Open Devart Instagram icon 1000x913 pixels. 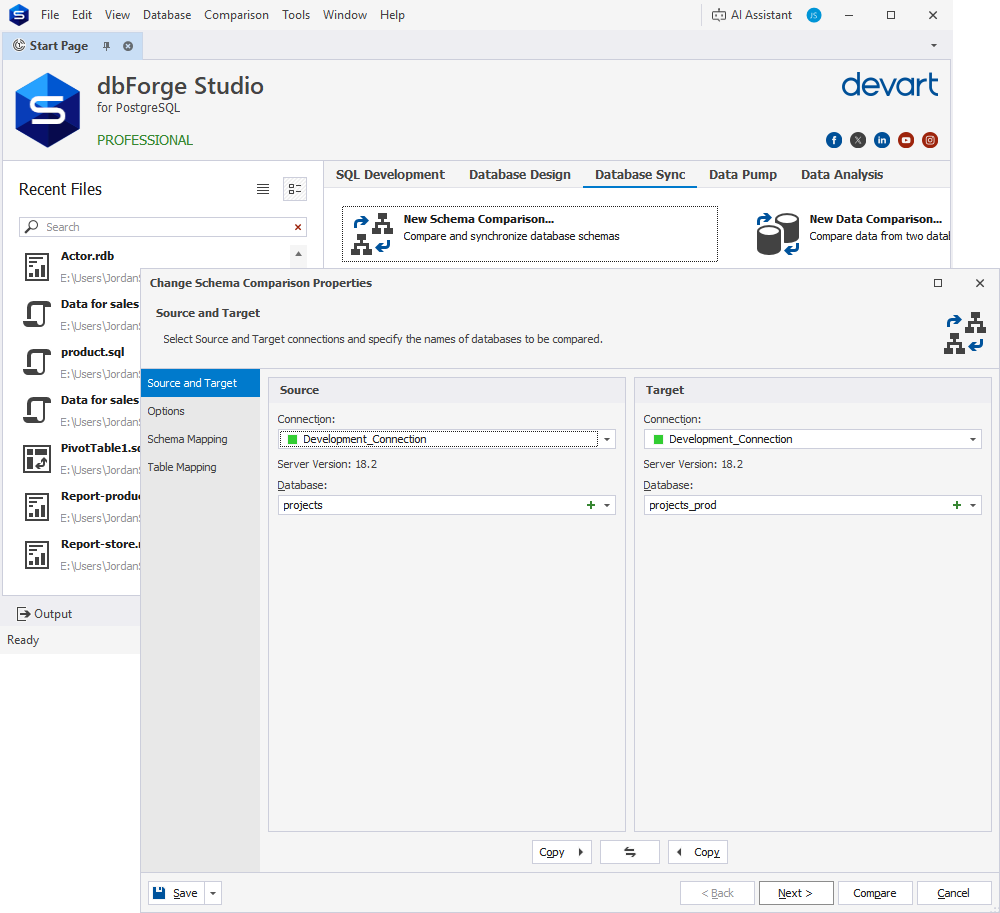pyautogui.click(x=930, y=140)
